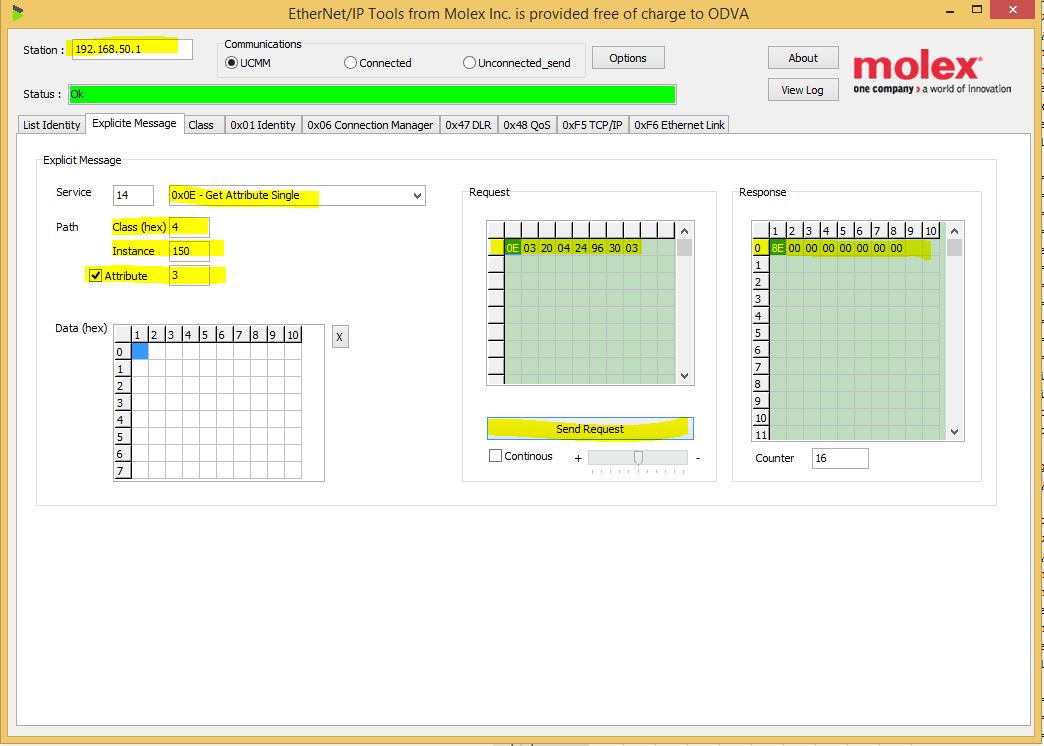Click the green application icon in title bar
The height and width of the screenshot is (746, 1044).
18,13
